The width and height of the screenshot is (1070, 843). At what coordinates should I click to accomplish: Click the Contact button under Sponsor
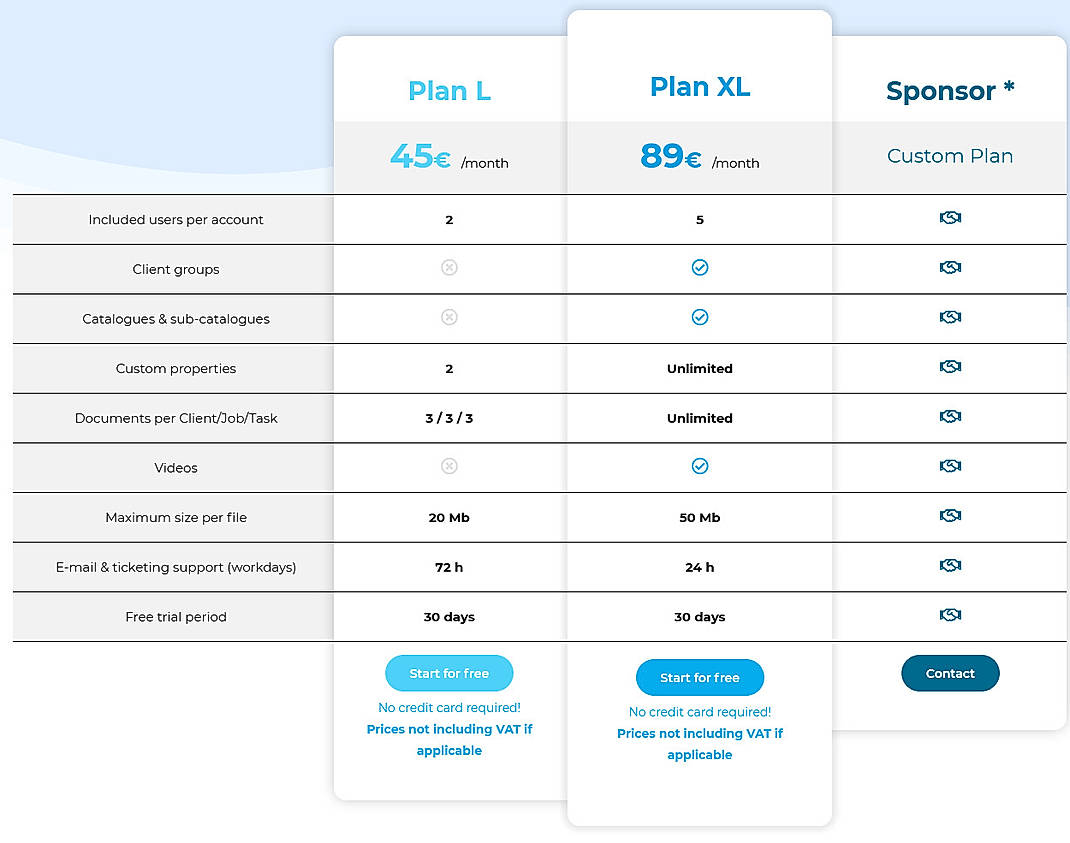coord(950,673)
